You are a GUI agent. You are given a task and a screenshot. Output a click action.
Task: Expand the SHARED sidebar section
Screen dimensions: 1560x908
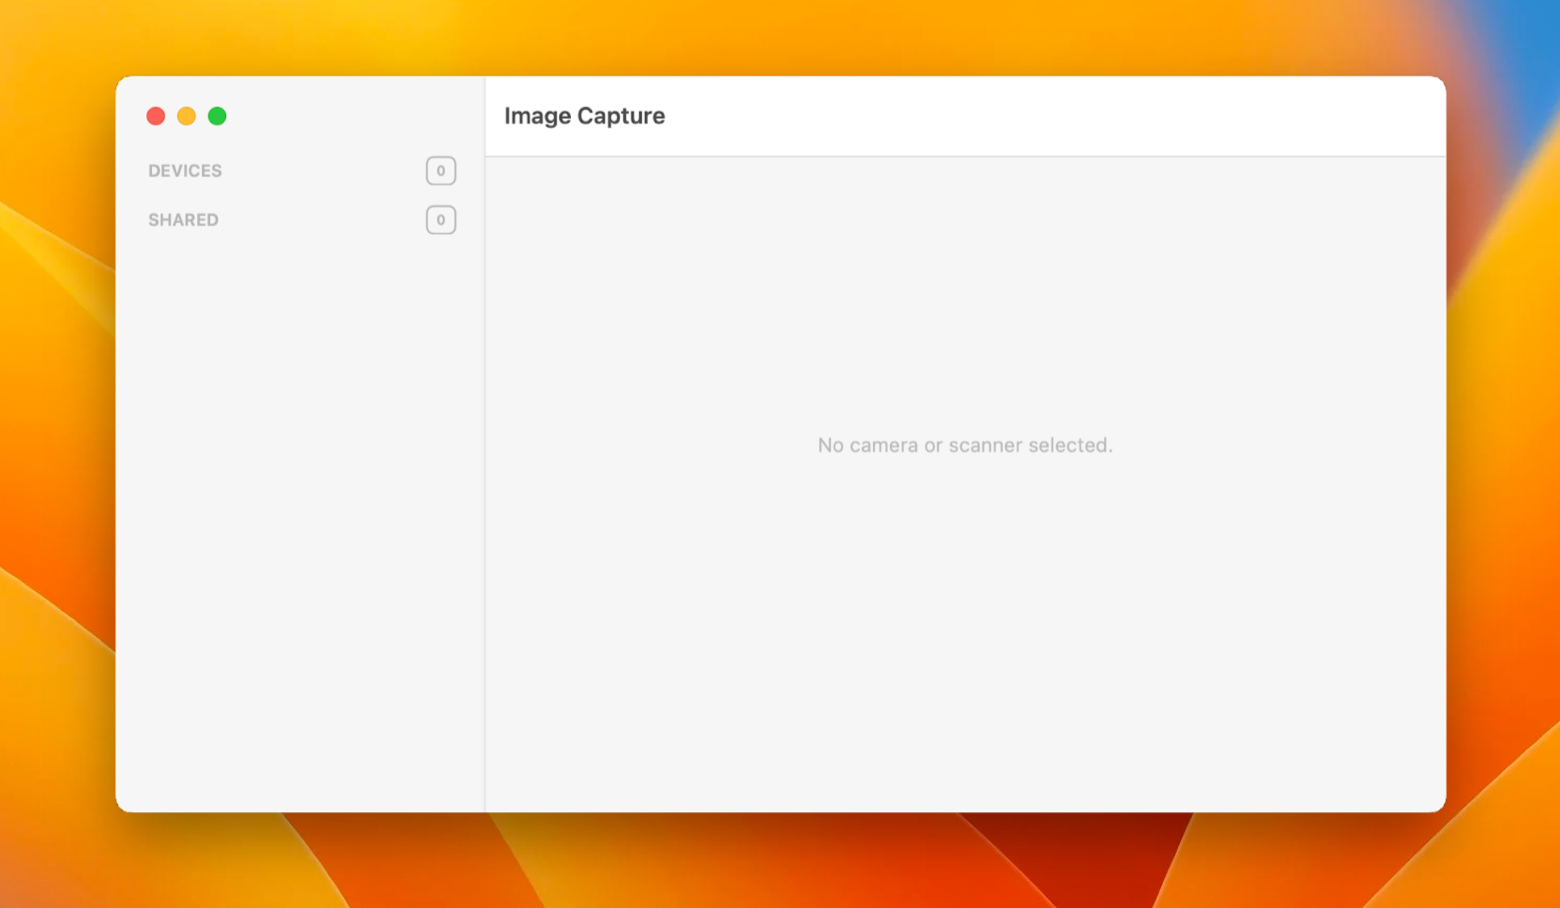coord(183,220)
